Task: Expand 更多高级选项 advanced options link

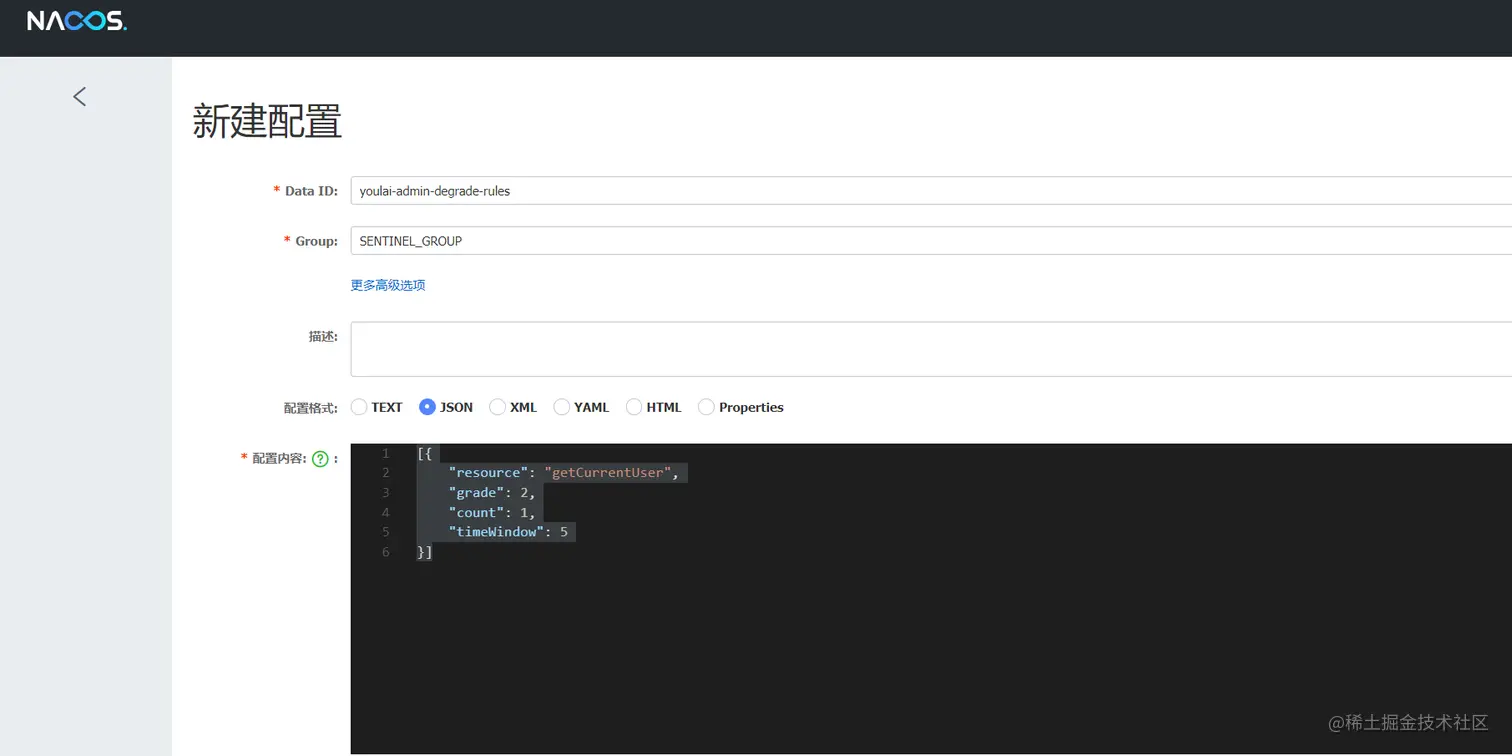Action: point(388,285)
